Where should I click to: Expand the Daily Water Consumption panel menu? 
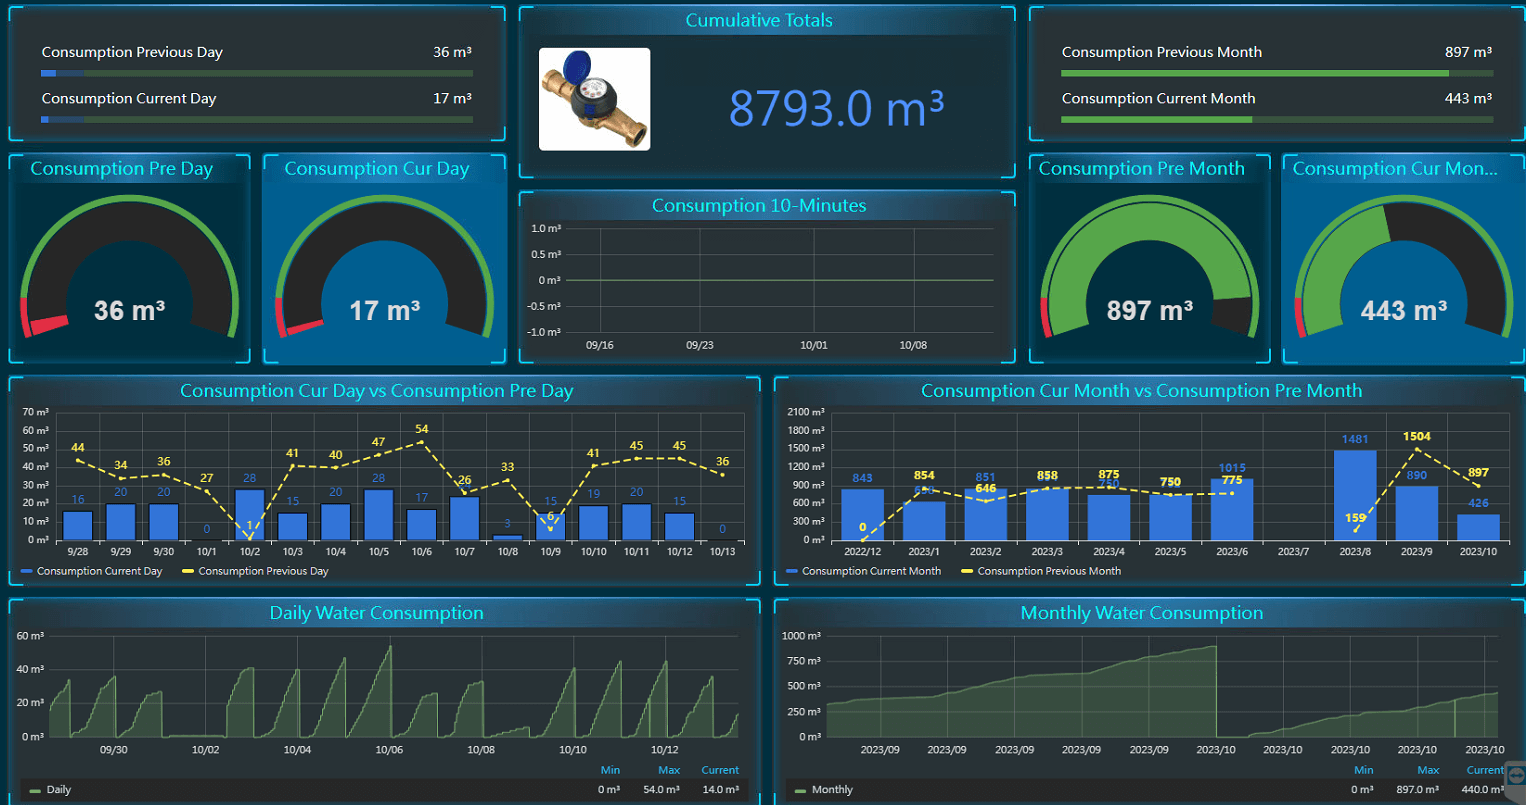tap(376, 613)
